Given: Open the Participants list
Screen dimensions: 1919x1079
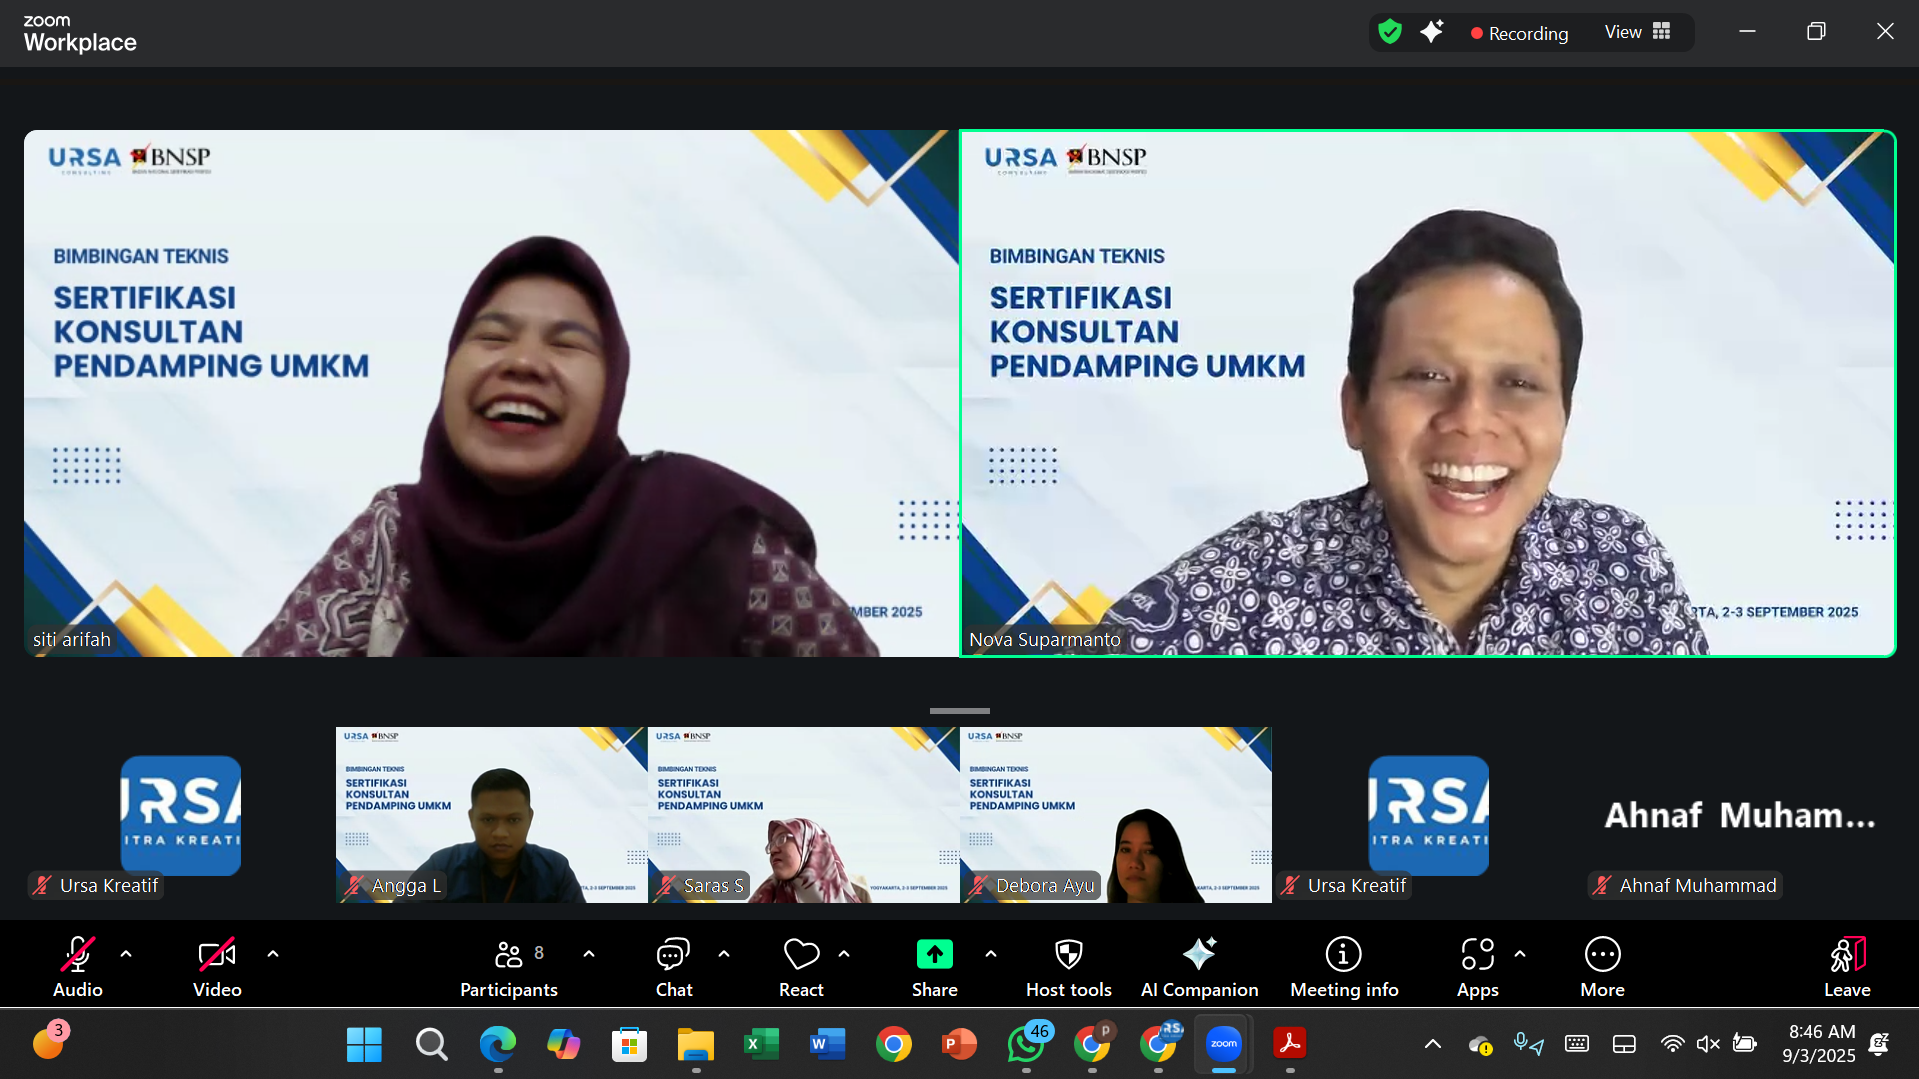Looking at the screenshot, I should [x=509, y=966].
